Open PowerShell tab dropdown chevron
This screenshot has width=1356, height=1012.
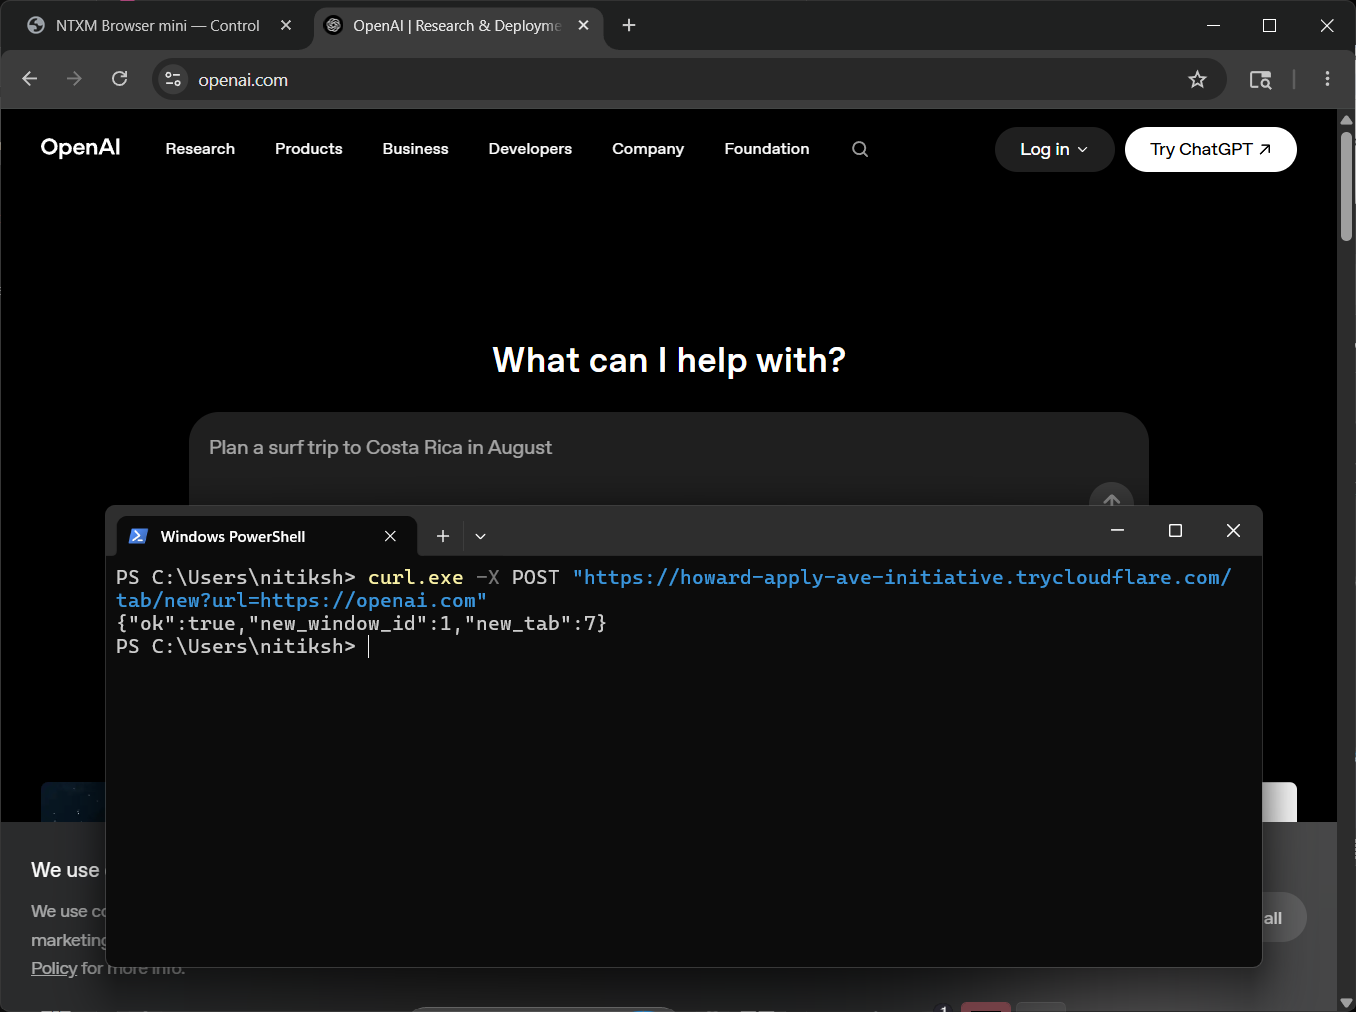pos(480,536)
